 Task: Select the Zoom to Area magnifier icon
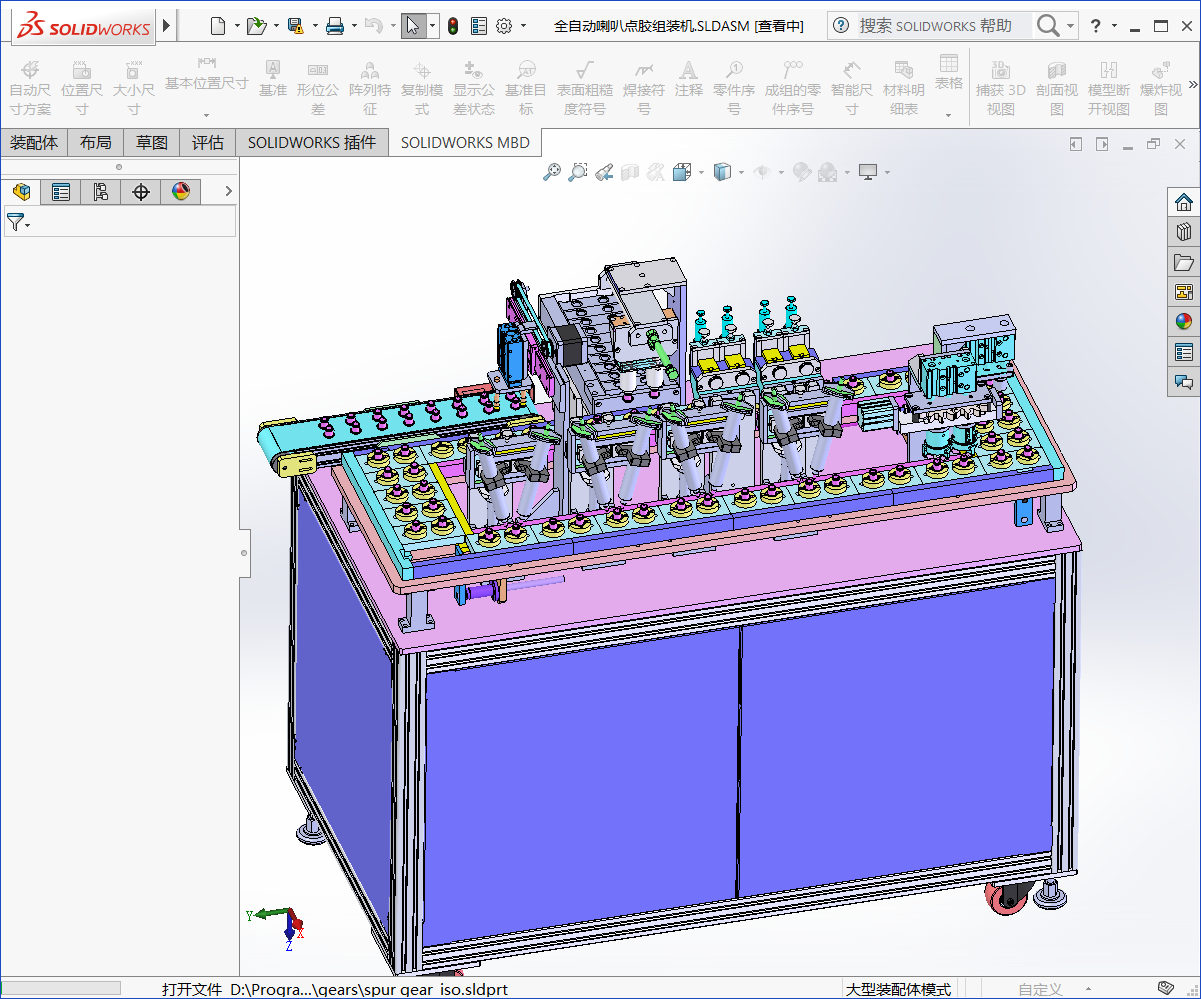(x=578, y=173)
